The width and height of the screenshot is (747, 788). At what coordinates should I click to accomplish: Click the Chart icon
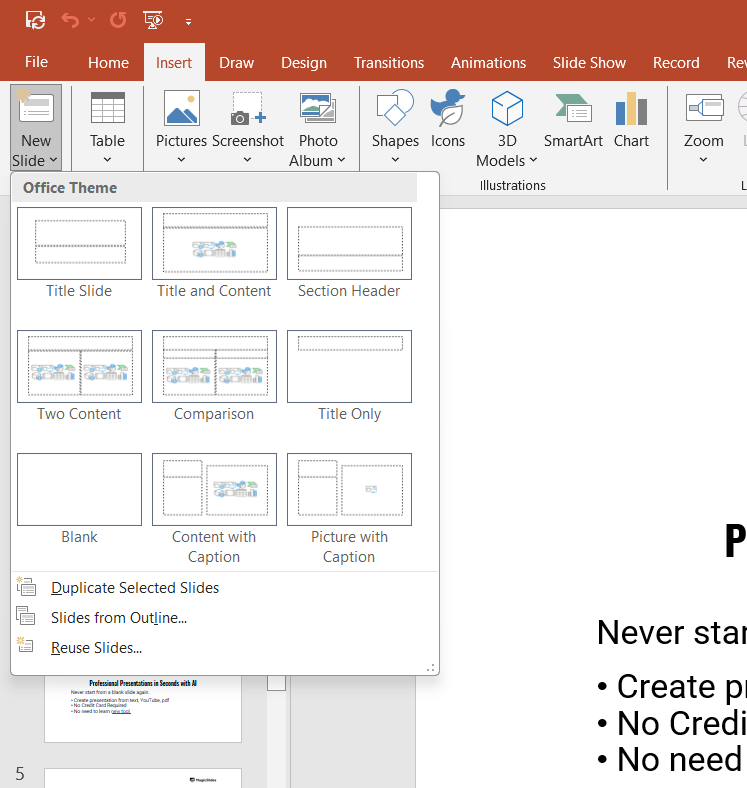631,110
